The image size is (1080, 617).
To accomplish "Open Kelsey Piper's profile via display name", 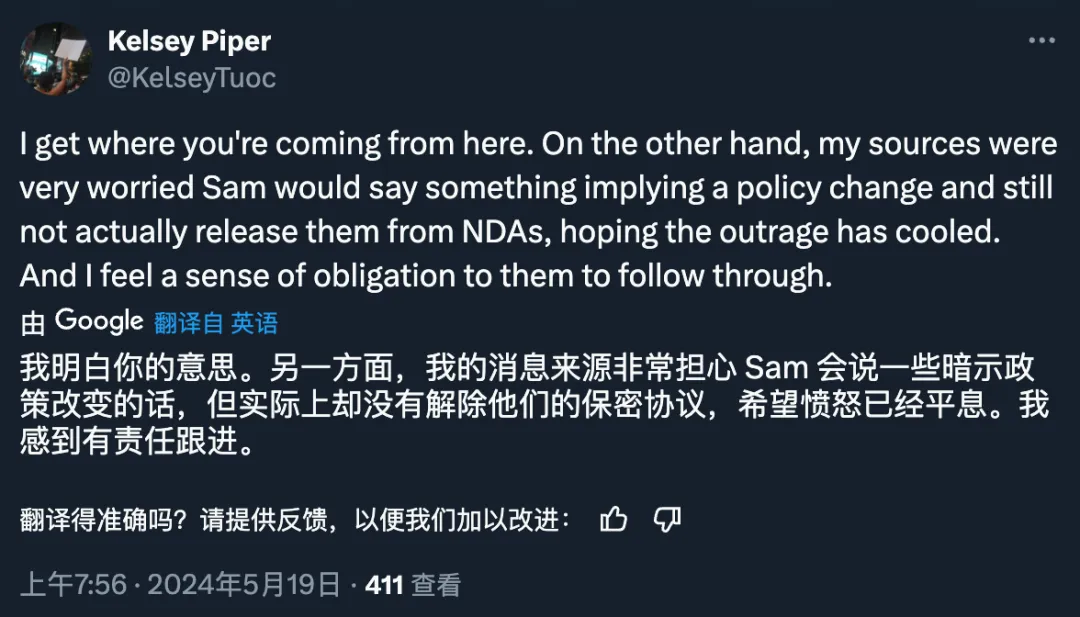I will (x=188, y=41).
